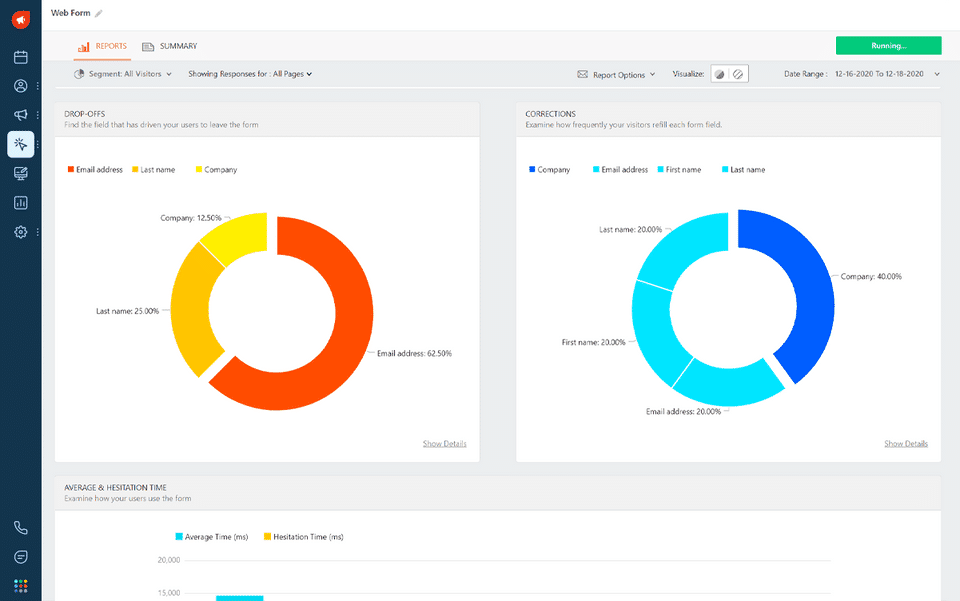The image size is (960, 601).
Task: Toggle Average Time (ms) legend item
Action: tap(212, 537)
